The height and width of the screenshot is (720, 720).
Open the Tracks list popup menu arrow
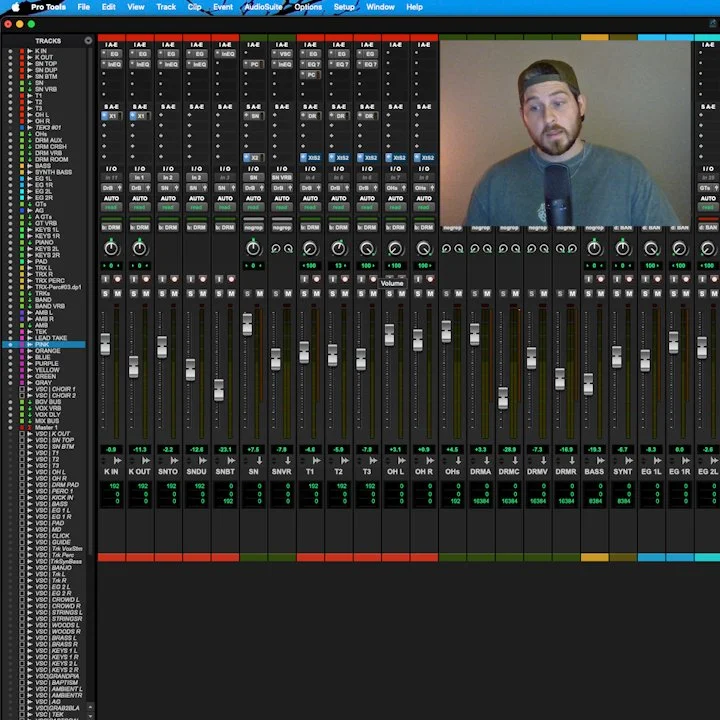click(88, 41)
